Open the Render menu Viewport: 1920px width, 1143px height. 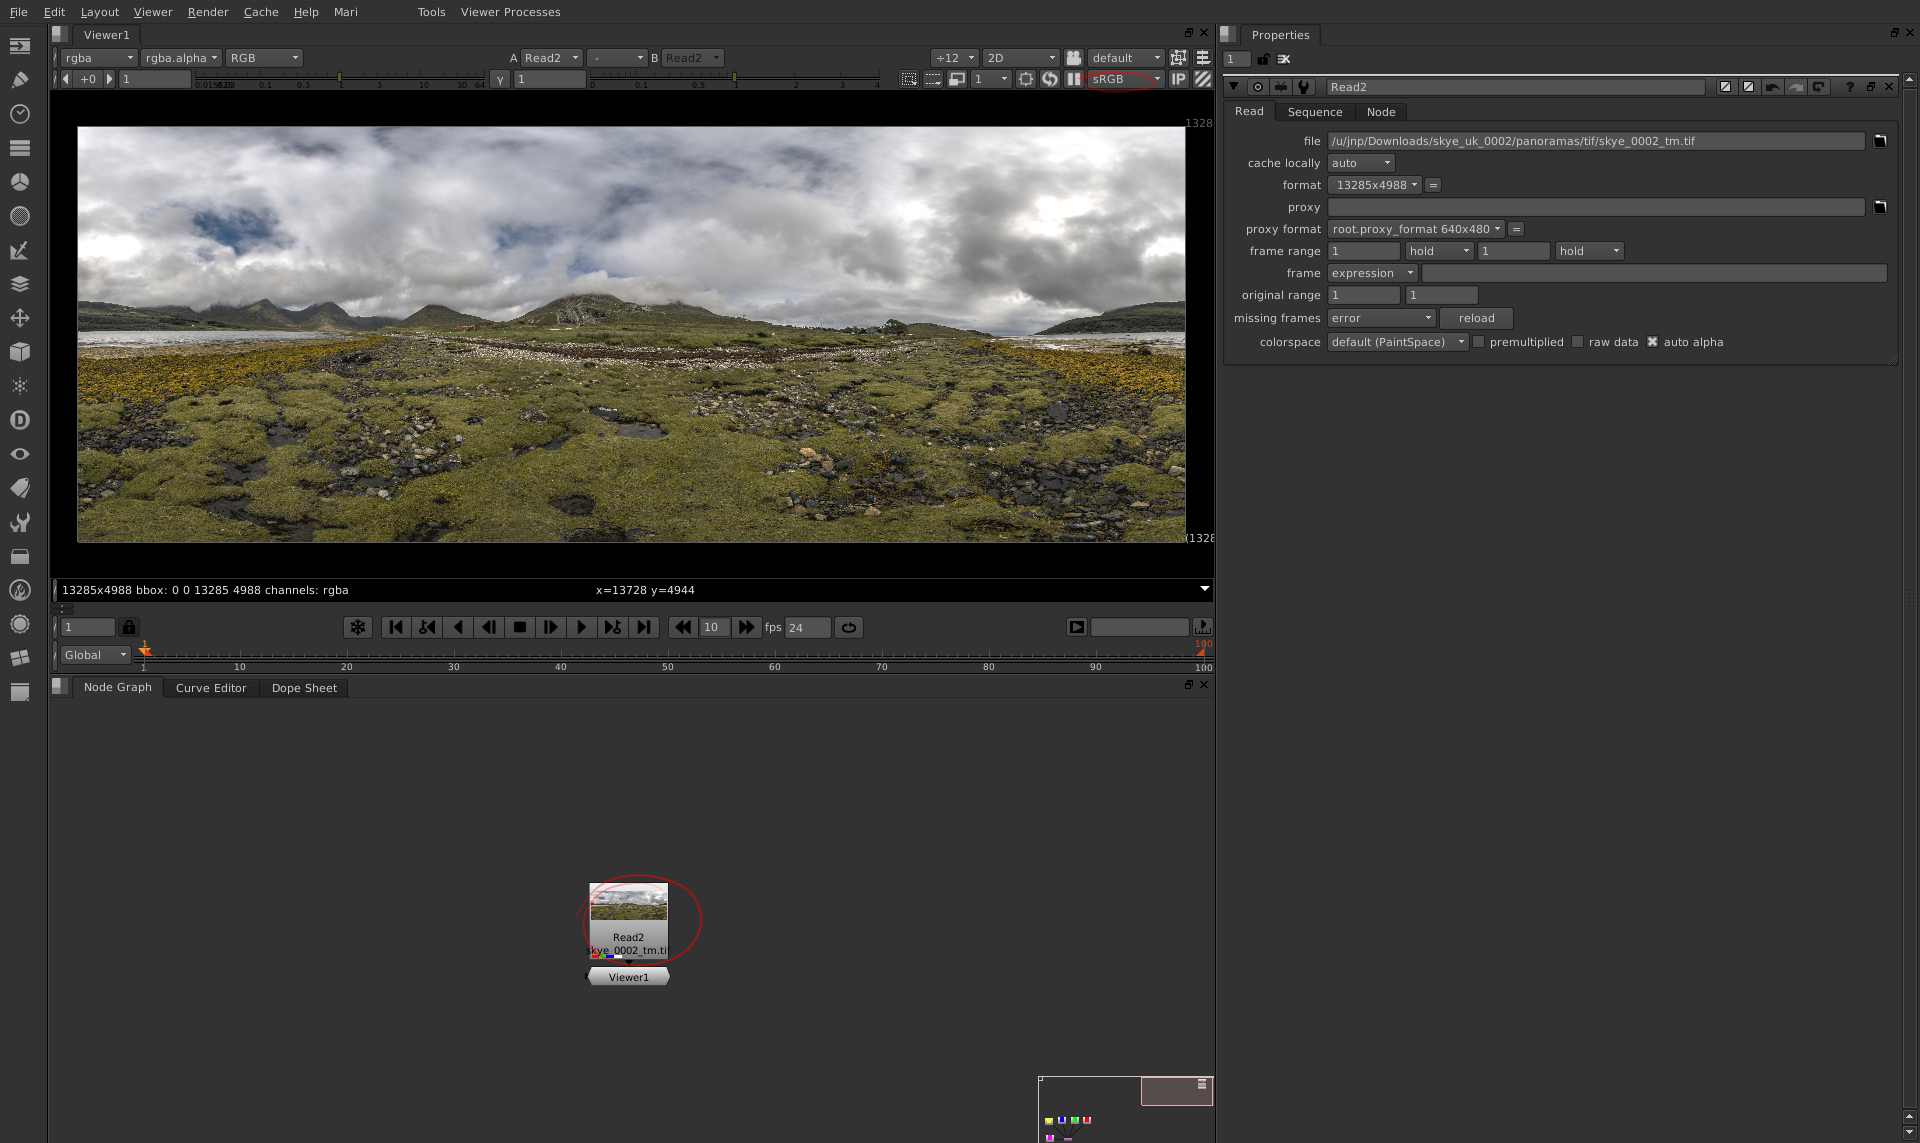208,12
